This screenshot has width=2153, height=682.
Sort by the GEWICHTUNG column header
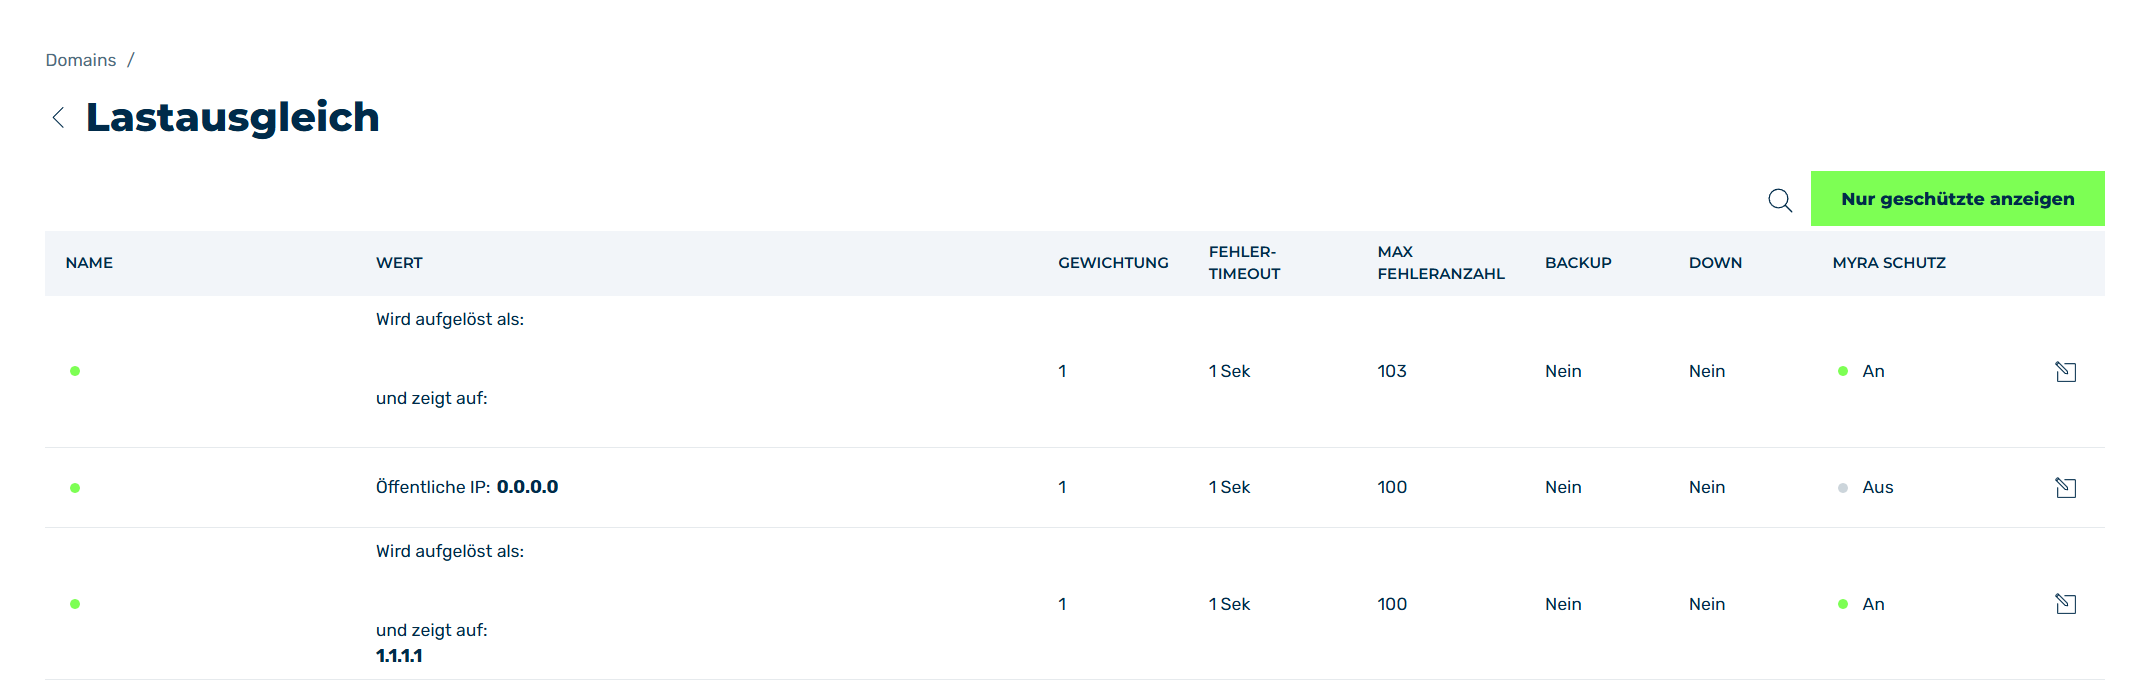pos(1113,263)
